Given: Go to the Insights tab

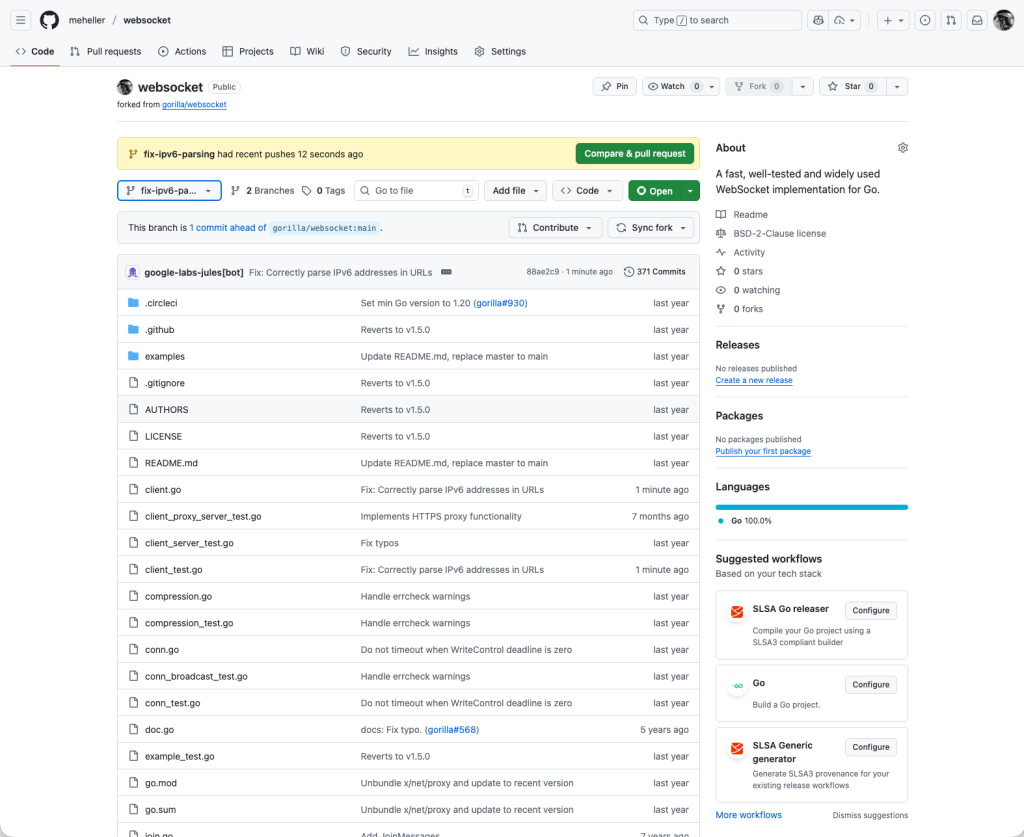Looking at the screenshot, I should [432, 52].
